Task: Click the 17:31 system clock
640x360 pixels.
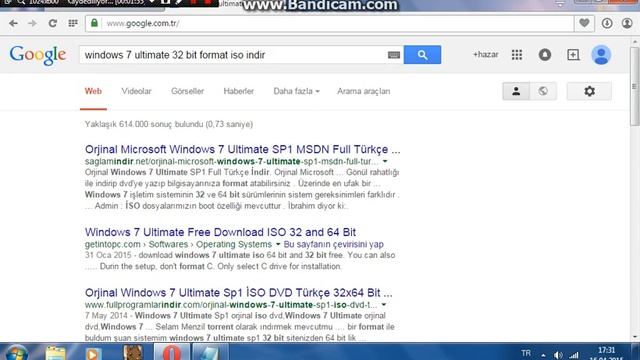Action: point(607,351)
